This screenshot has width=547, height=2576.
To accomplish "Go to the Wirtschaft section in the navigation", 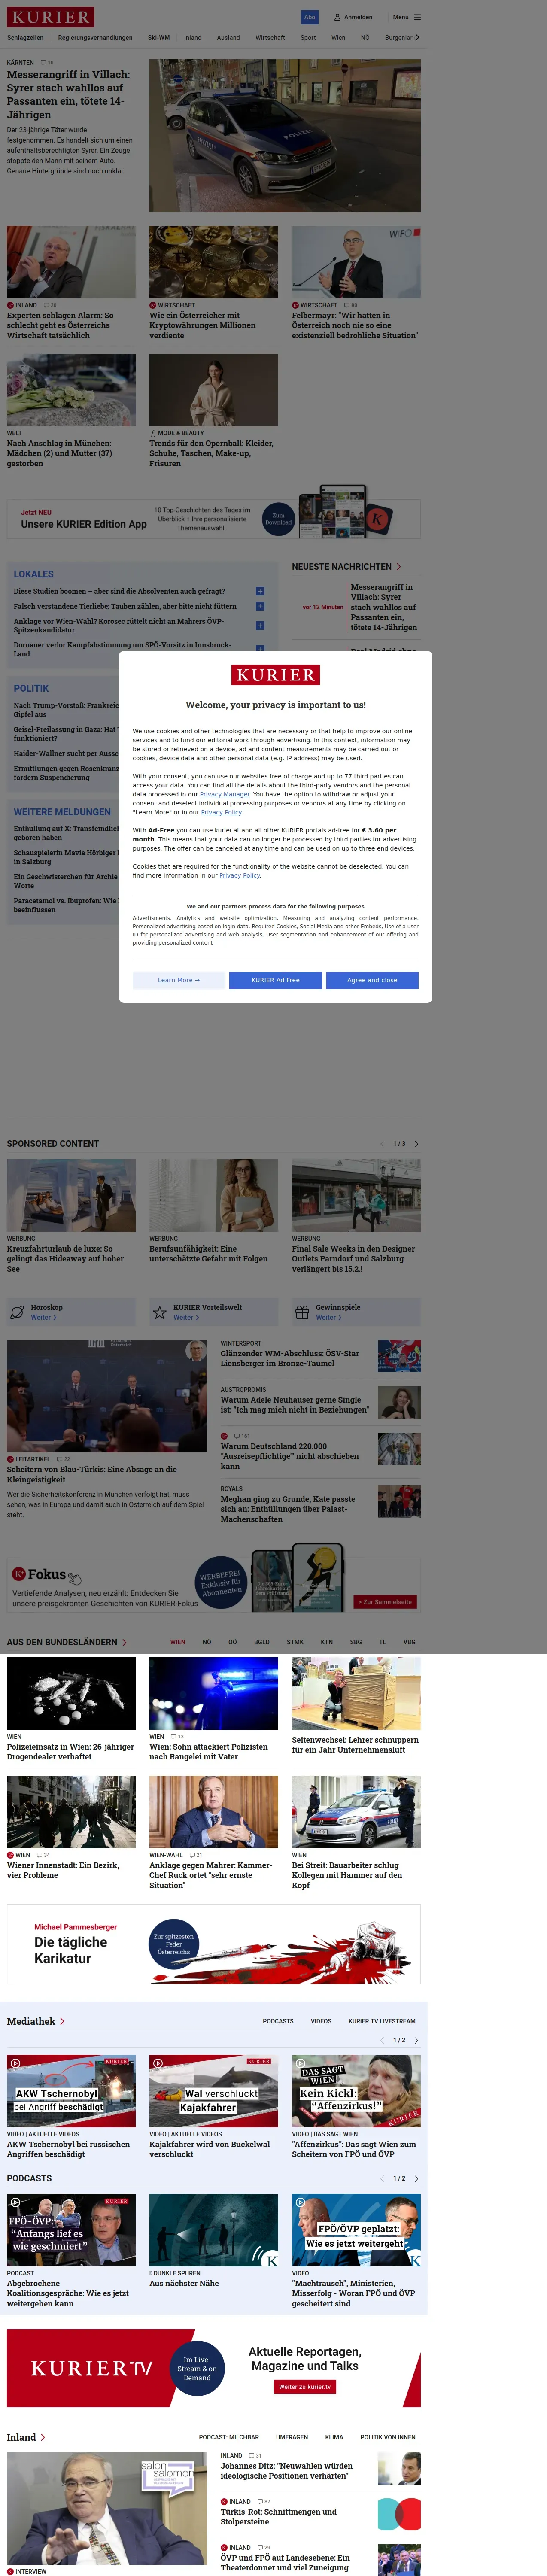I will coord(270,38).
